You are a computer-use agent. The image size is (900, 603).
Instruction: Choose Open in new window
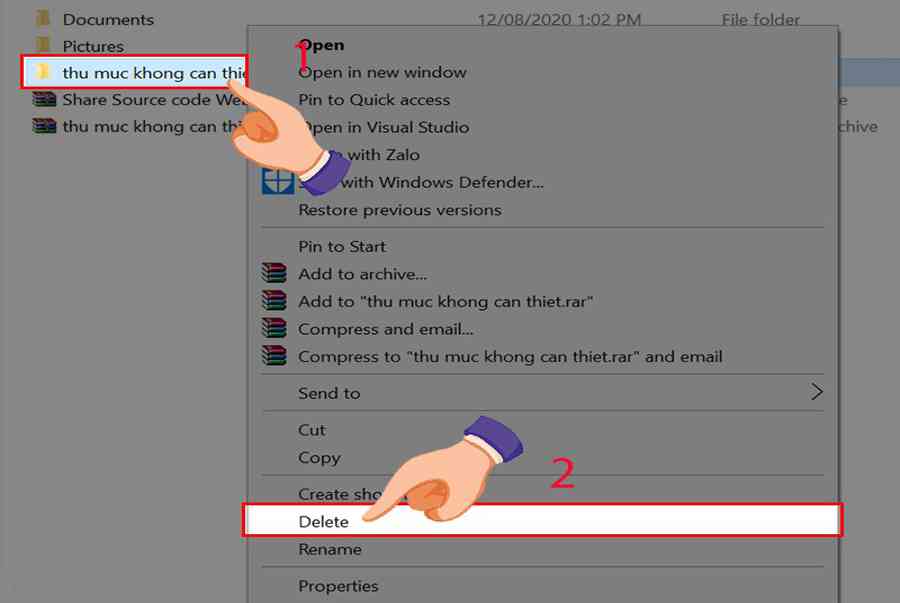tap(382, 72)
